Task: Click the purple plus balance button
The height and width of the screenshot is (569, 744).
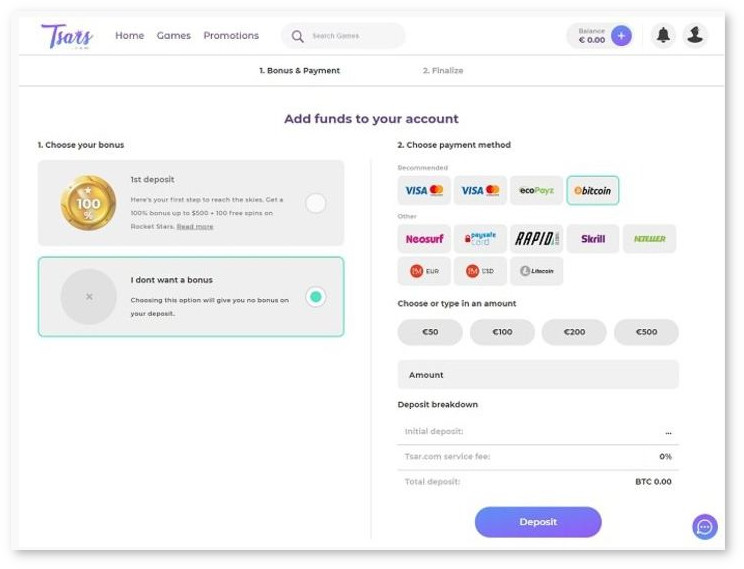Action: 621,36
